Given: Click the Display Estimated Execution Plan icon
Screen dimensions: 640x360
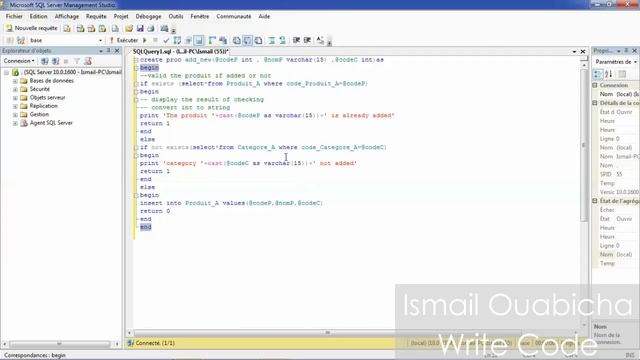Looking at the screenshot, I should click(x=177, y=40).
